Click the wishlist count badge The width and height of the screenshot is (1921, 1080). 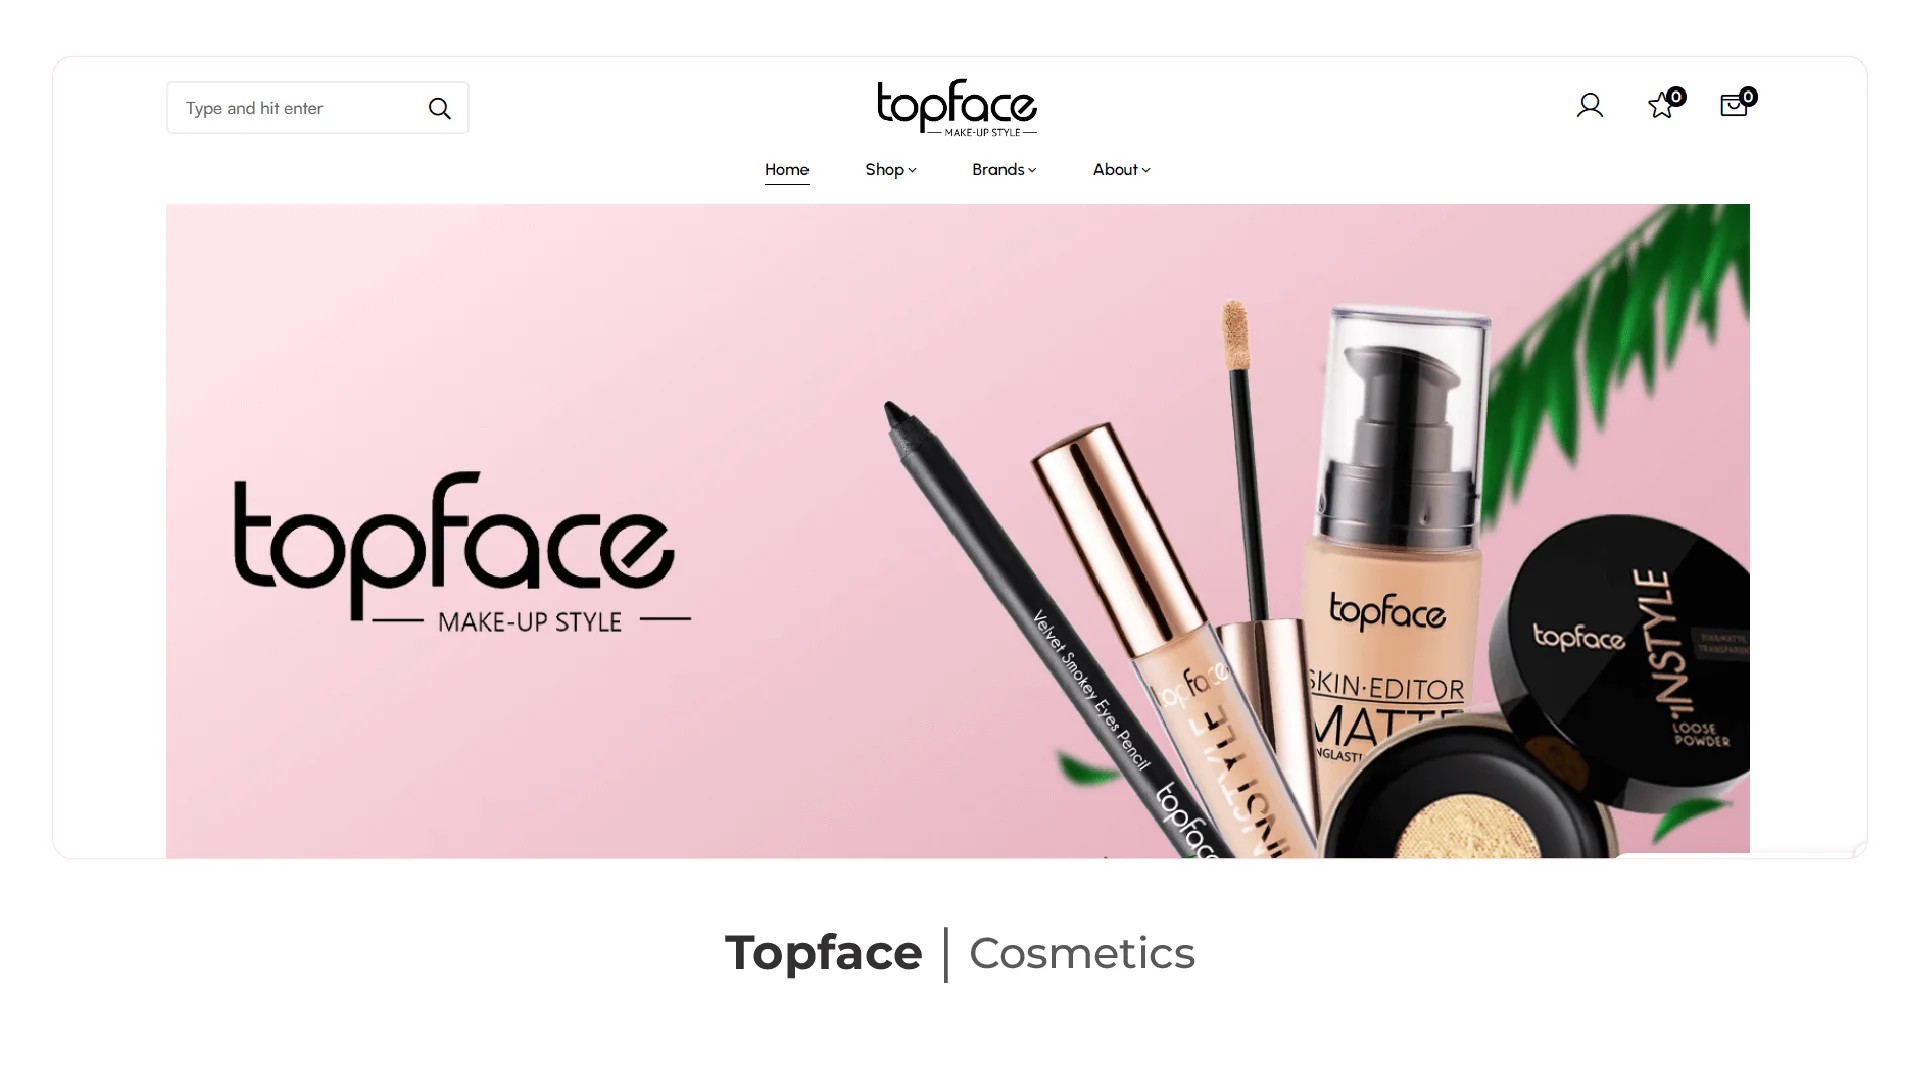point(1677,97)
